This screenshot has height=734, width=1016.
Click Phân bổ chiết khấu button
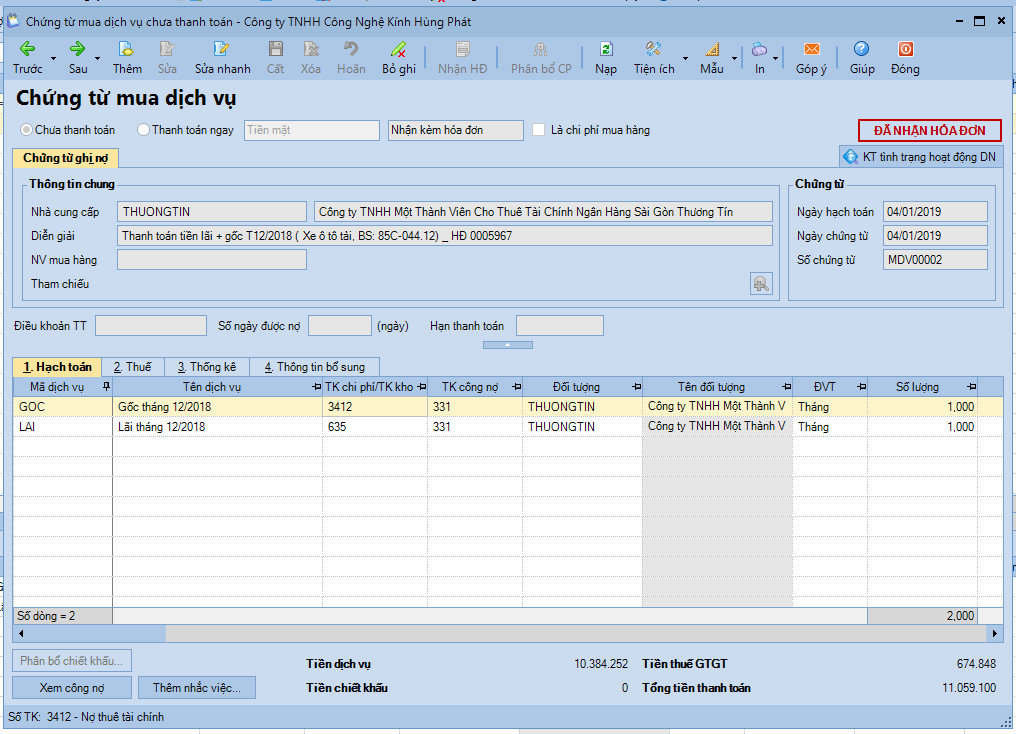(x=72, y=661)
